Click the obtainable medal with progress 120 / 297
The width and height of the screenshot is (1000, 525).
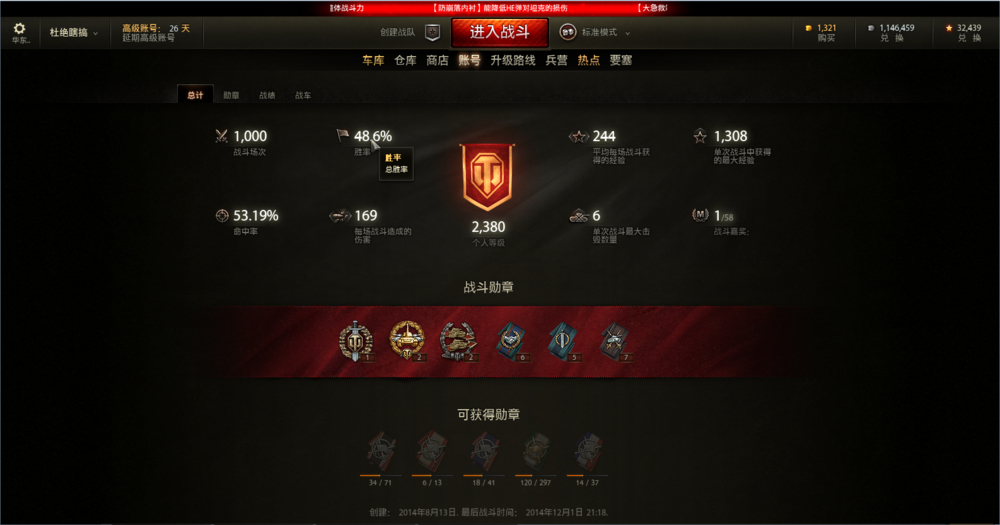(536, 451)
